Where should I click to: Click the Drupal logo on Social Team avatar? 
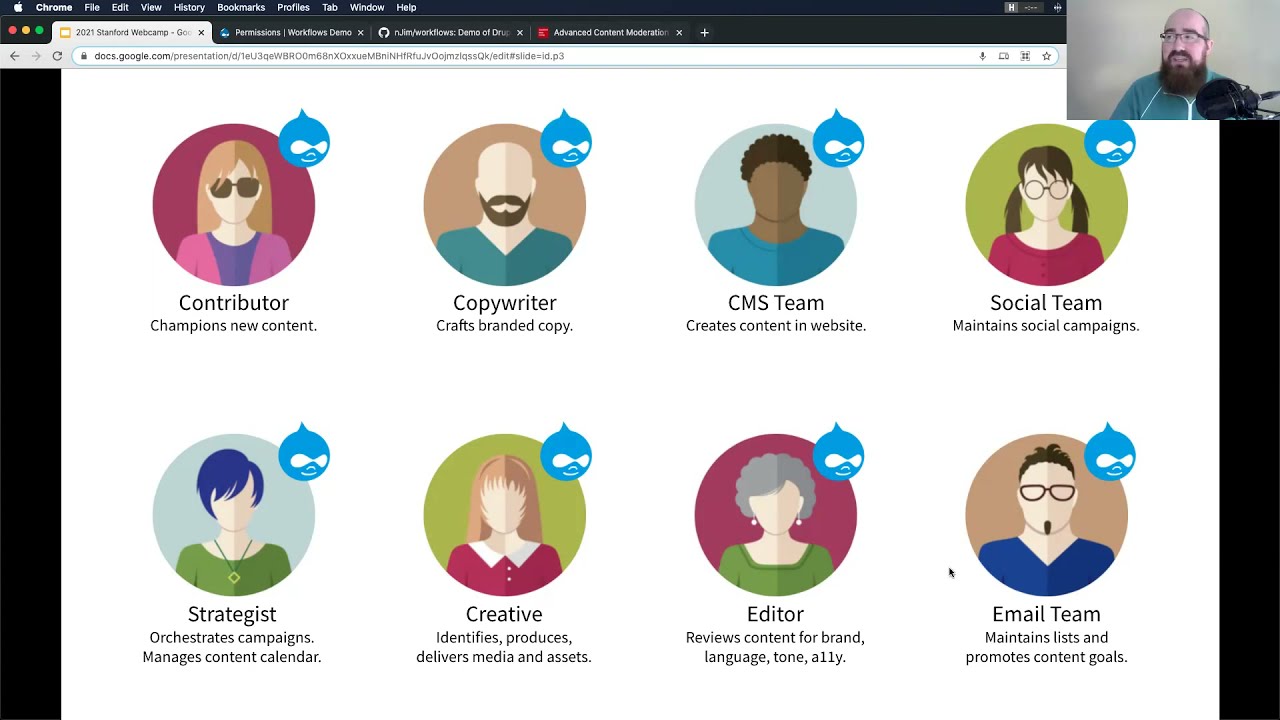(1110, 140)
